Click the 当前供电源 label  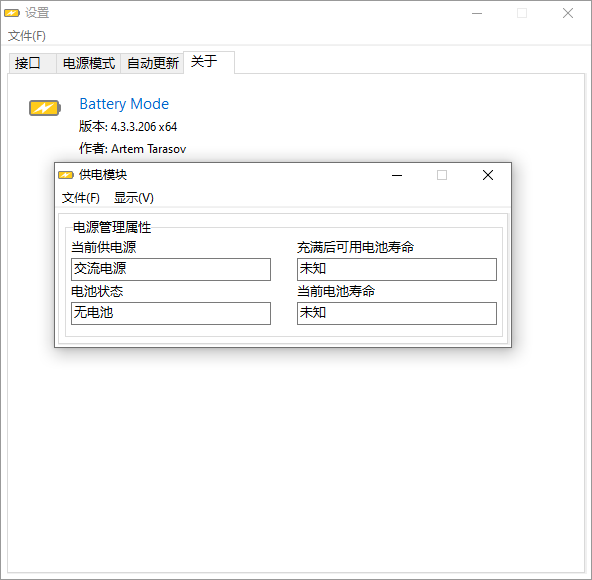pyautogui.click(x=104, y=247)
